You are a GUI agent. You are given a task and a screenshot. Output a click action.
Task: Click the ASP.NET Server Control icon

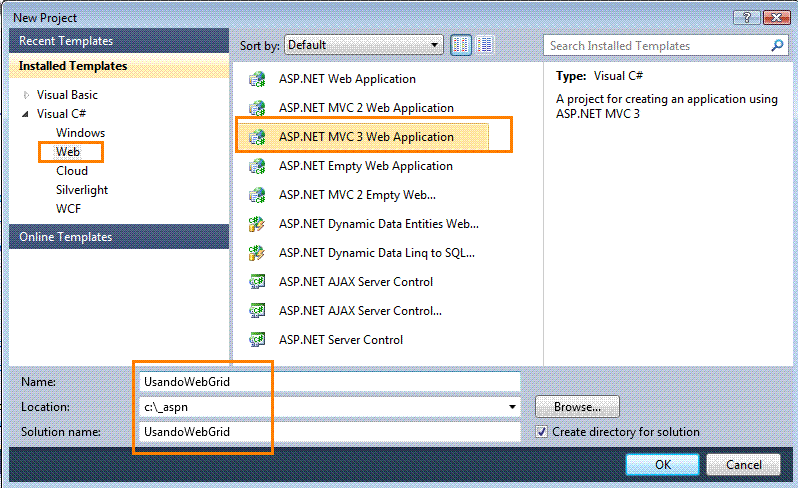point(257,340)
